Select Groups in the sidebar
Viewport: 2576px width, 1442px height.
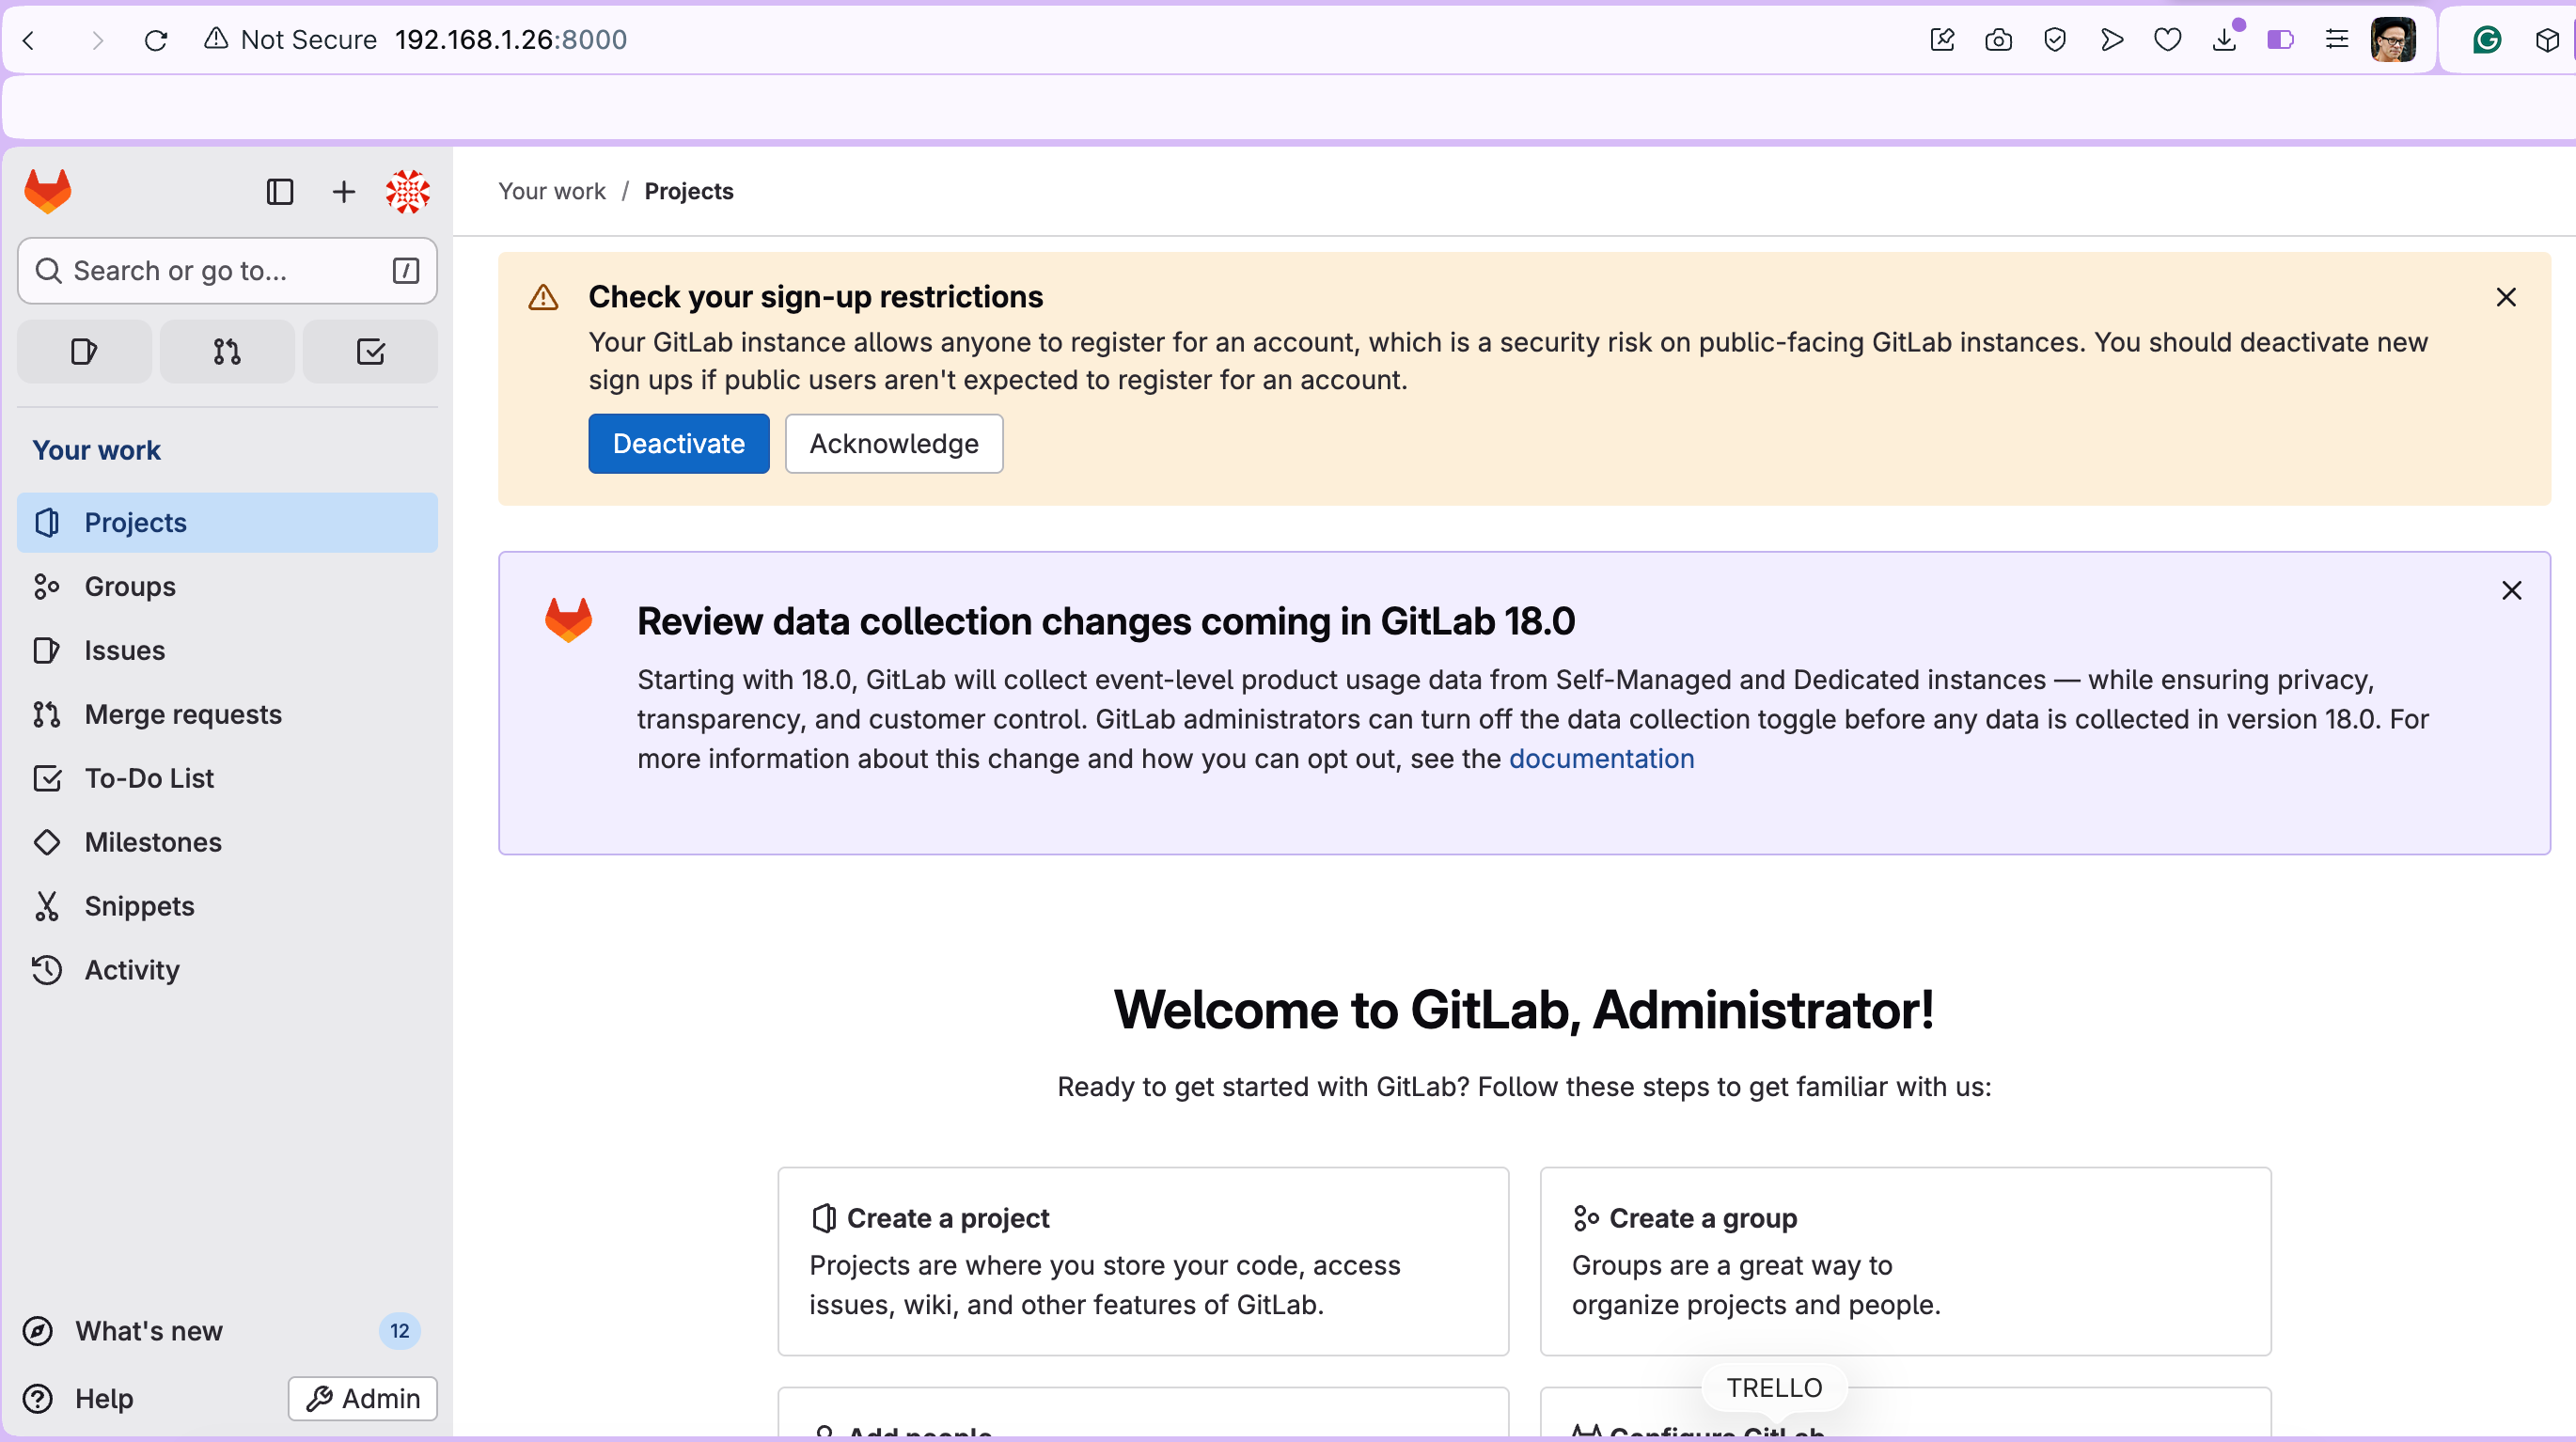[x=130, y=586]
